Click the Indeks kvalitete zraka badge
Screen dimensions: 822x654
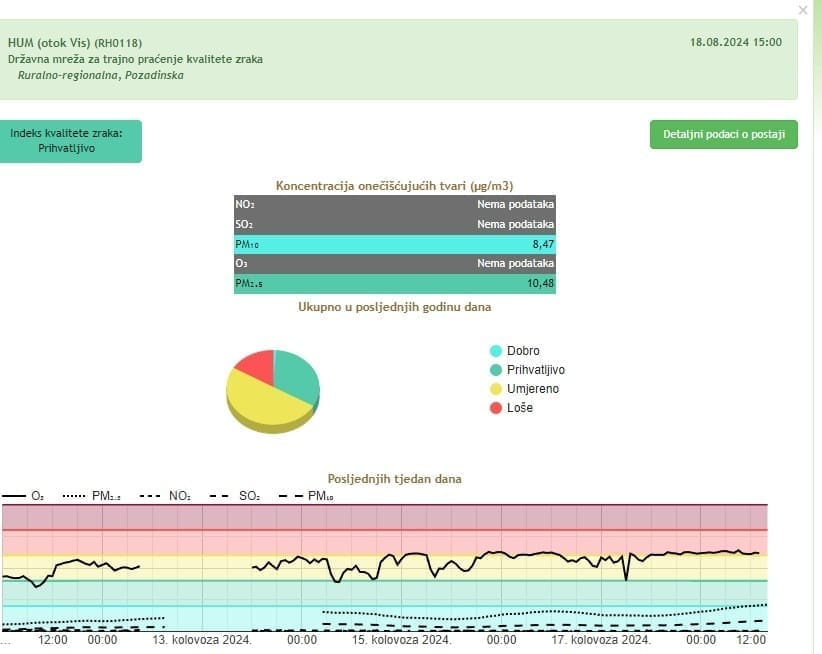click(72, 141)
